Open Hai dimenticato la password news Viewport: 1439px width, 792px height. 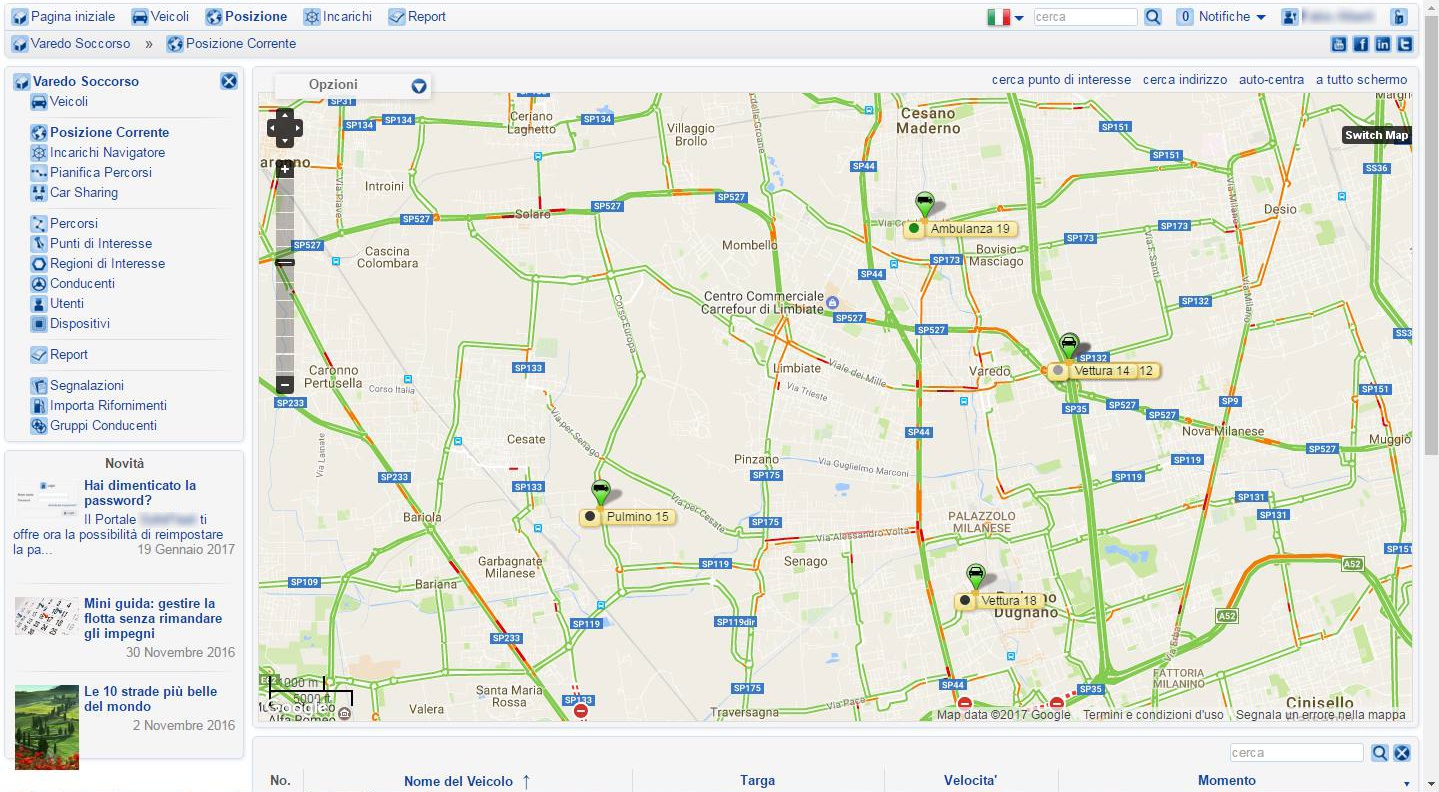140,493
